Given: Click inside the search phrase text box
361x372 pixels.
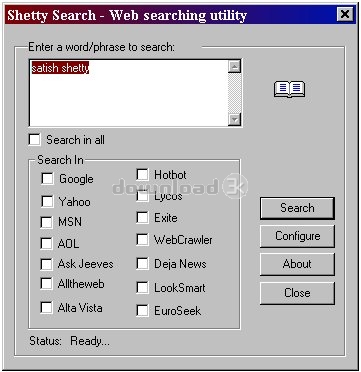Looking at the screenshot, I should coord(129,93).
